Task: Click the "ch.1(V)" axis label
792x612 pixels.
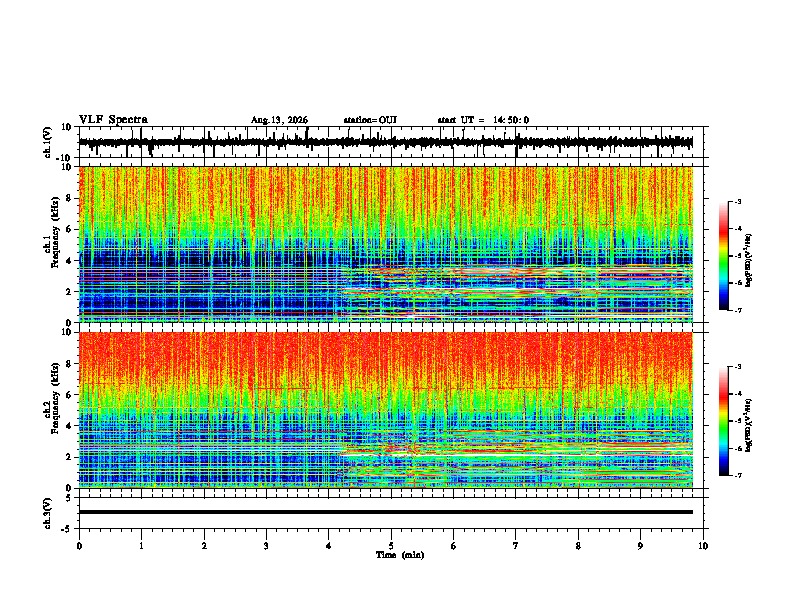Action: coord(48,142)
